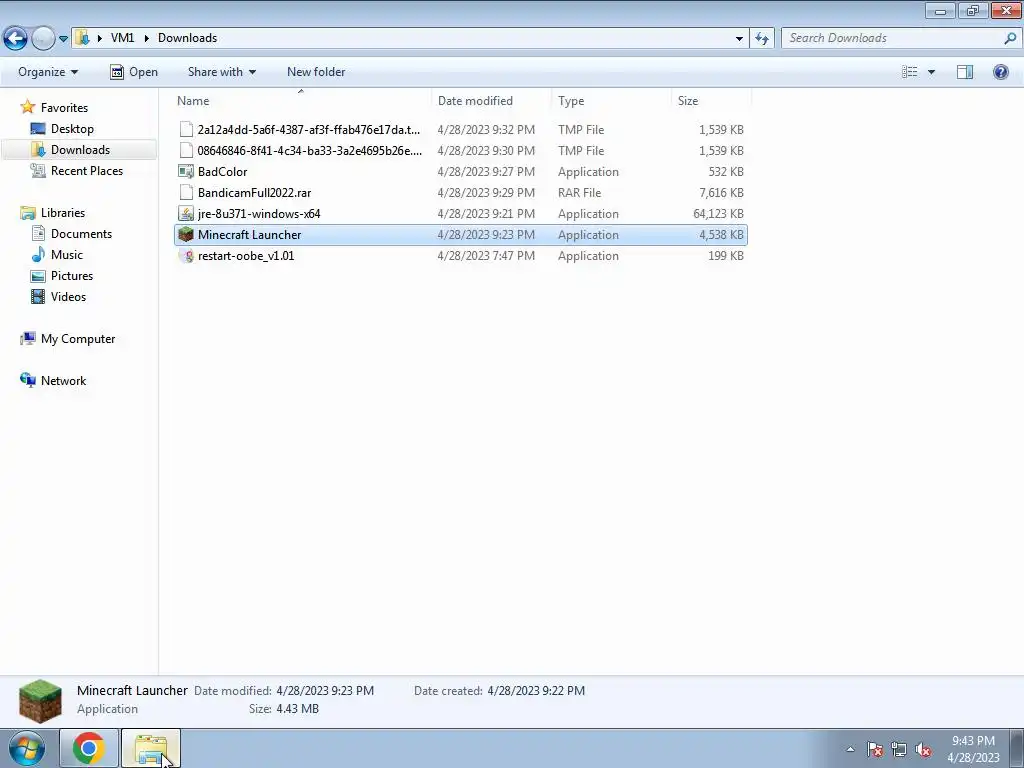Image resolution: width=1024 pixels, height=768 pixels.
Task: Click the Action Center flag tray icon
Action: pos(874,749)
